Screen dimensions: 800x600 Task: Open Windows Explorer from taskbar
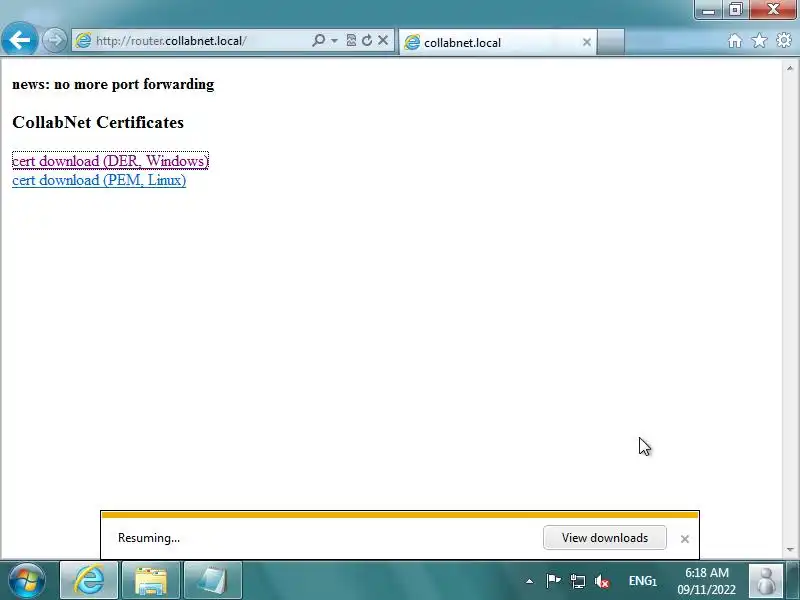(151, 581)
